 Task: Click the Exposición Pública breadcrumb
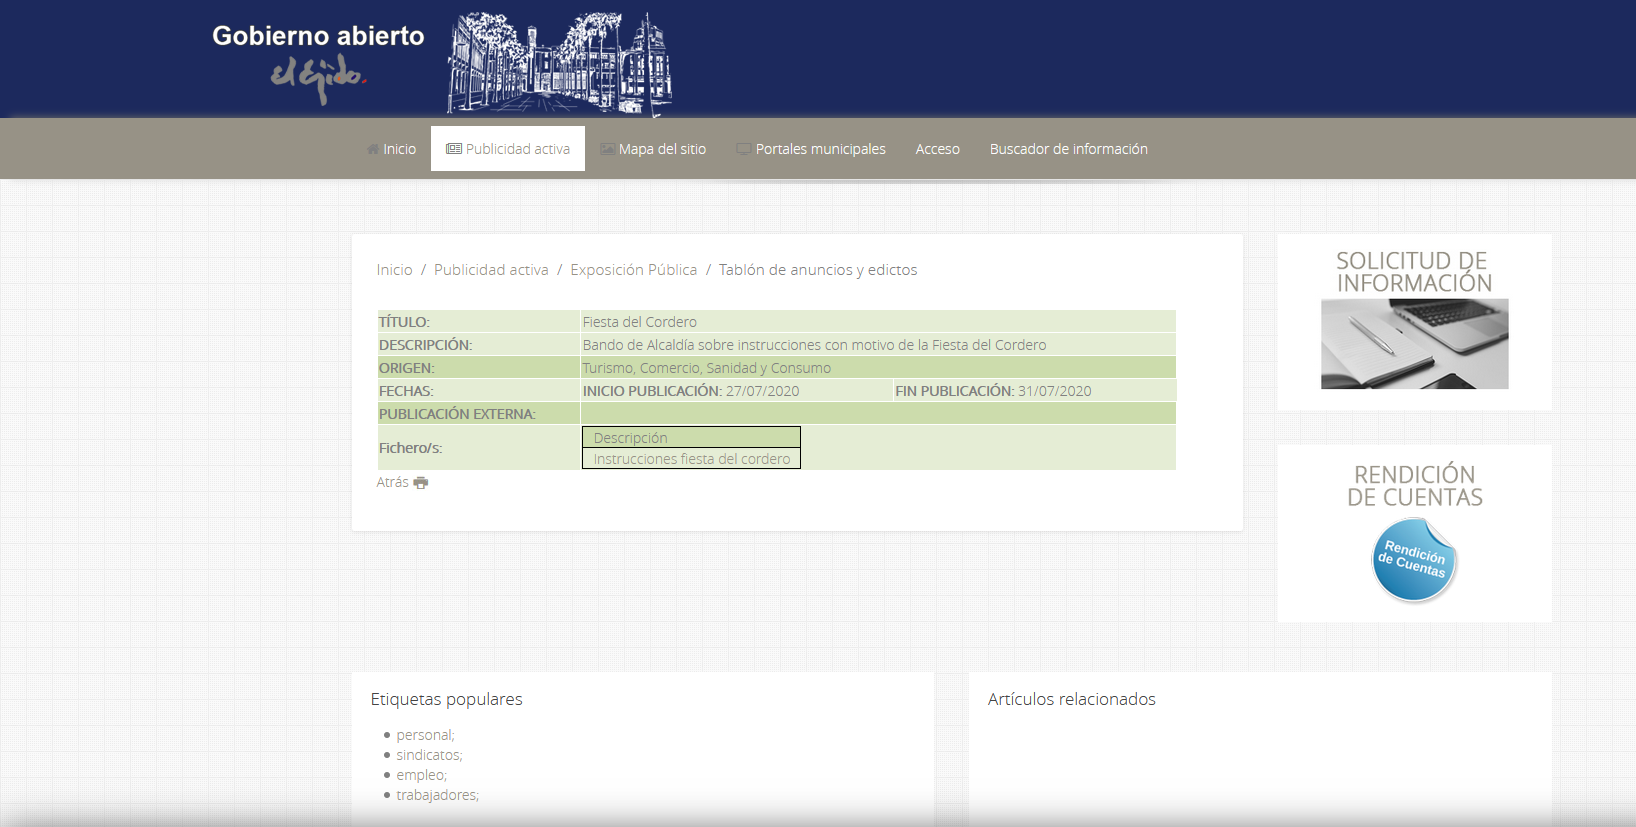(x=633, y=270)
